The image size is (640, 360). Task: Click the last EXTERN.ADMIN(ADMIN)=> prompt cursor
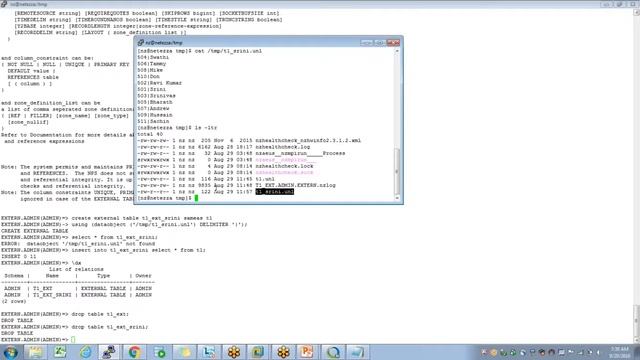click(x=73, y=340)
